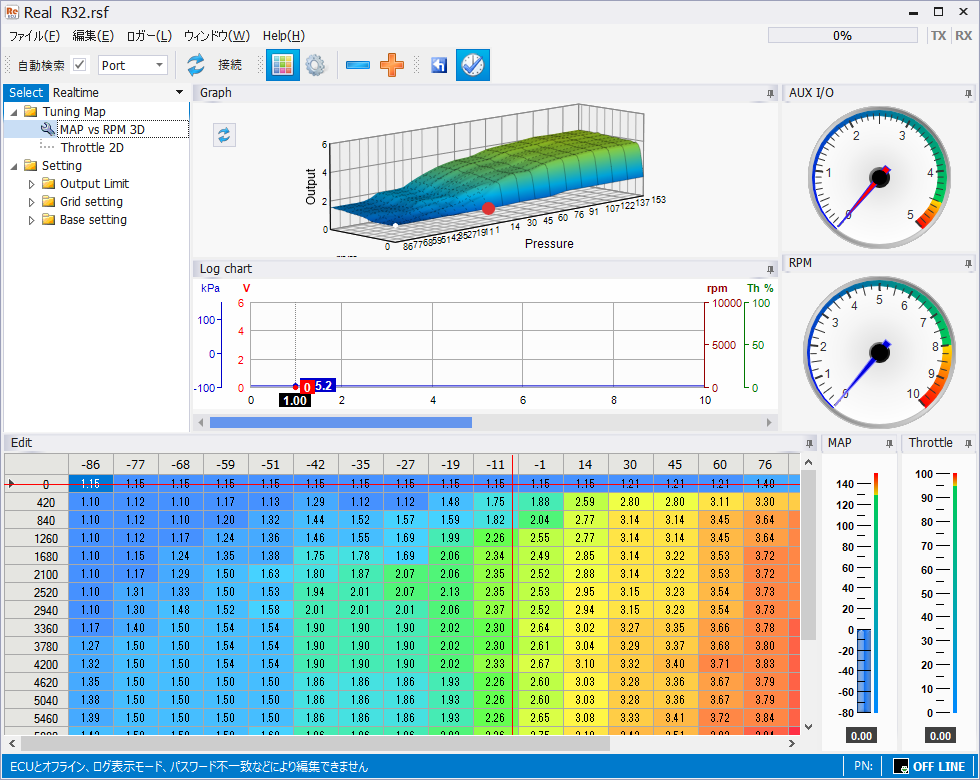The height and width of the screenshot is (780, 980).
Task: Pin the Throttle bar panel
Action: (x=968, y=443)
